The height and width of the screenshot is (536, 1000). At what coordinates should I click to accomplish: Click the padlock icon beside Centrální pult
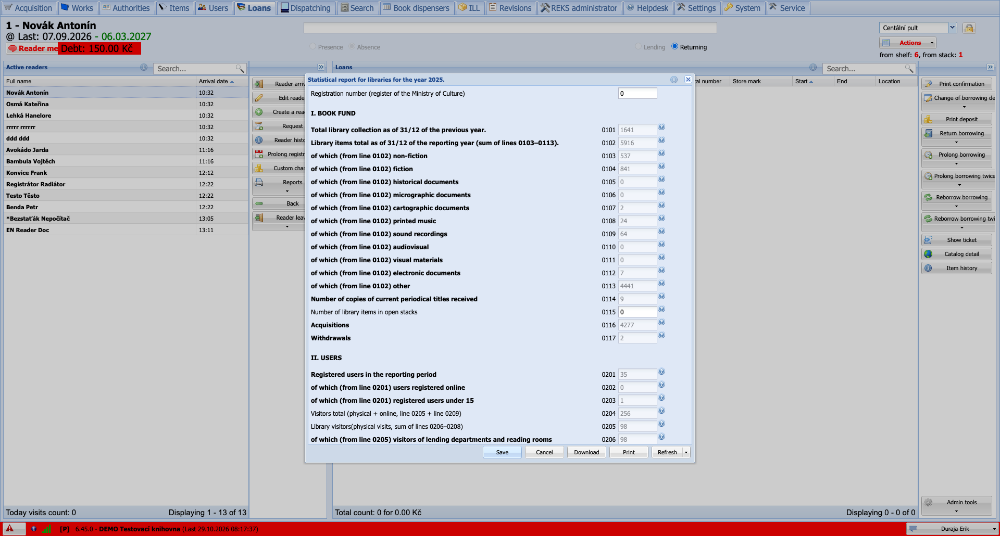[x=969, y=28]
